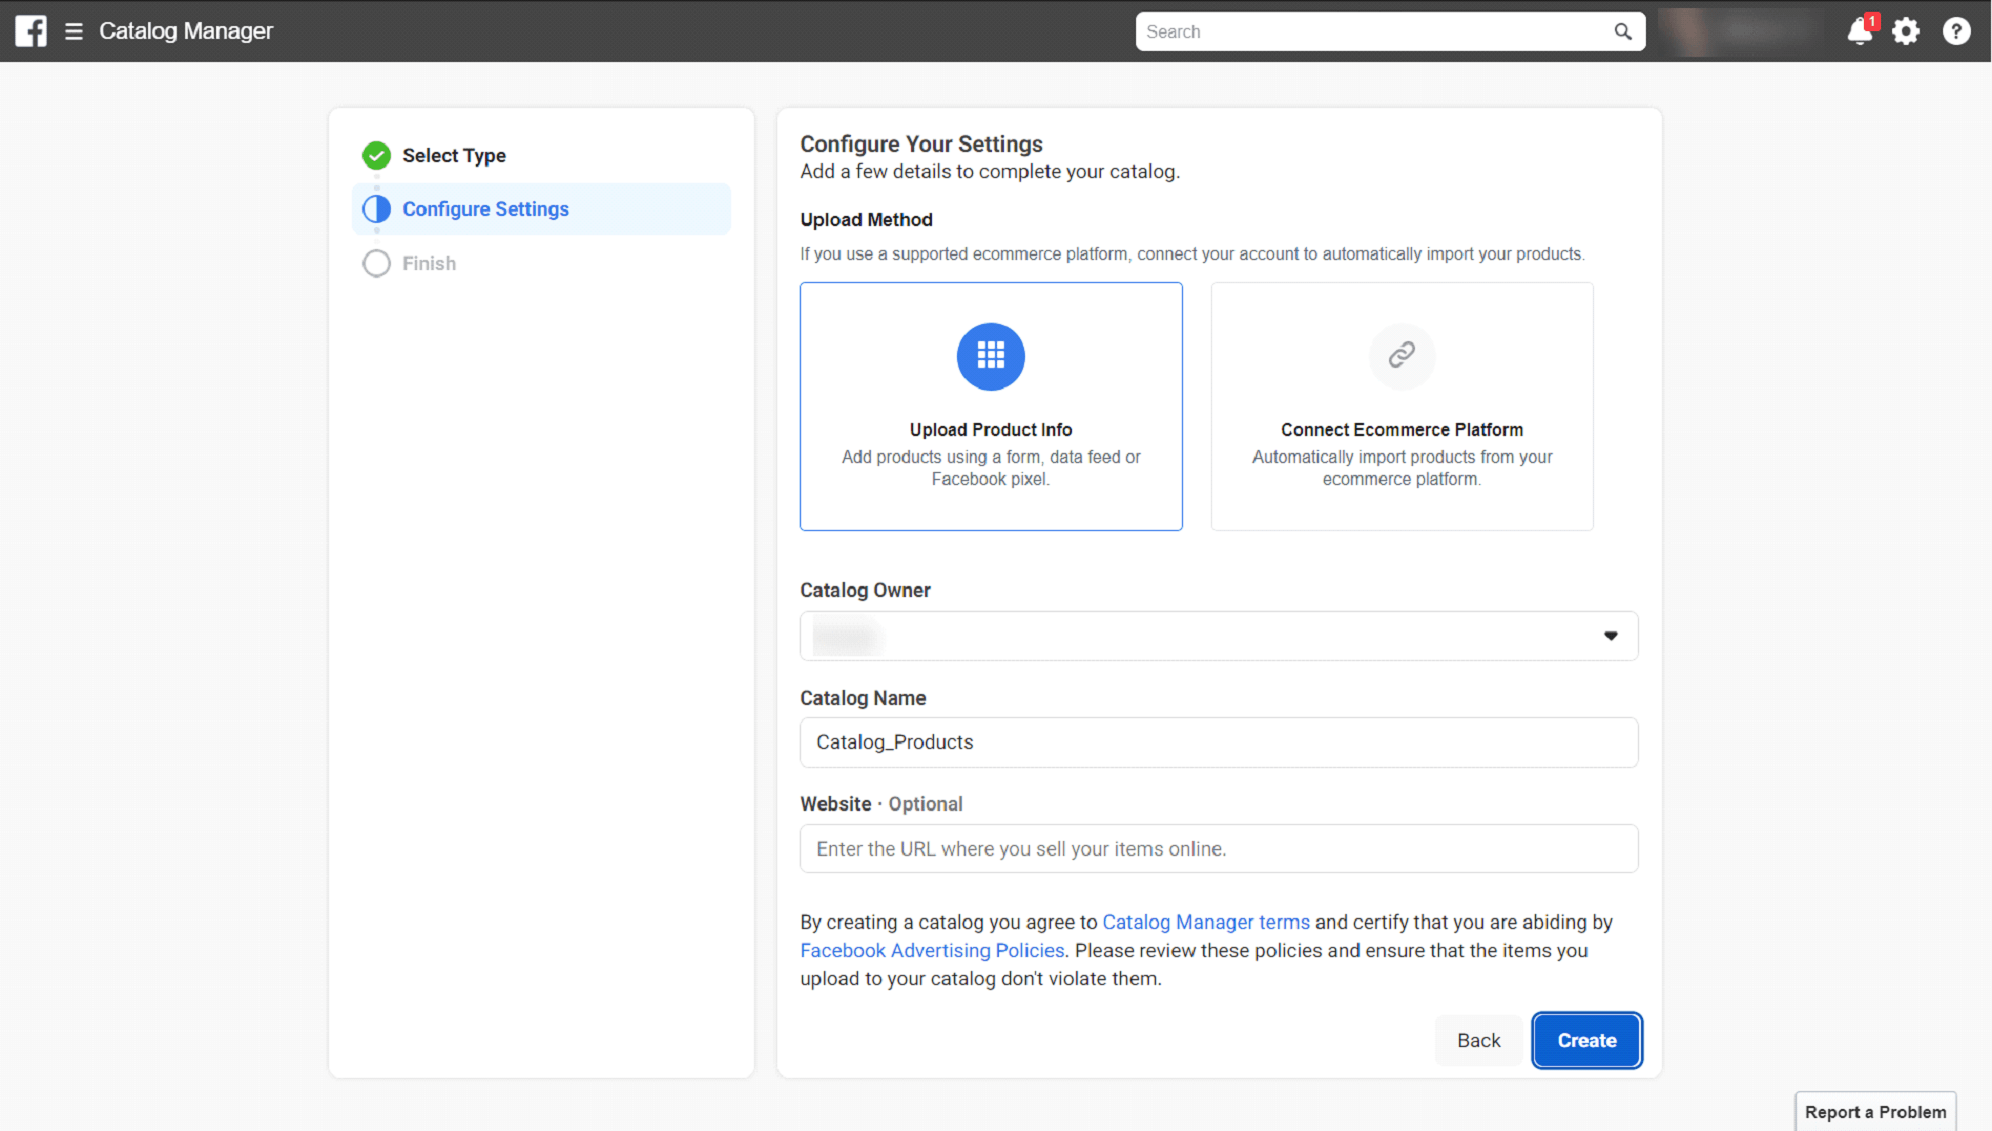Screen dimensions: 1992x1131
Task: Select the Finish step radio button
Action: click(376, 263)
